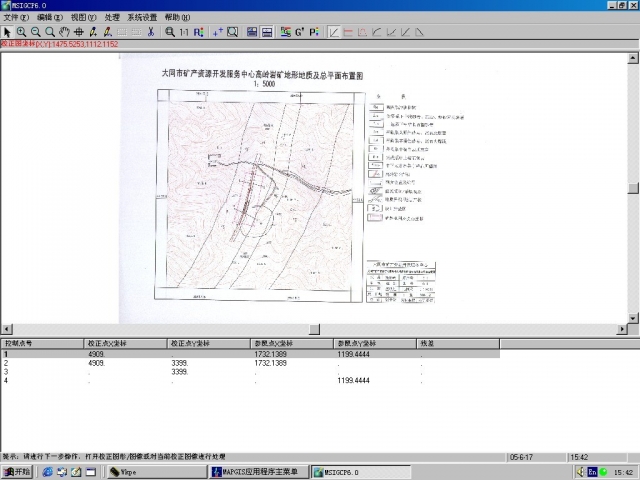This screenshot has width=640, height=480.
Task: Open the 编辑(E) menu
Action: (x=49, y=18)
